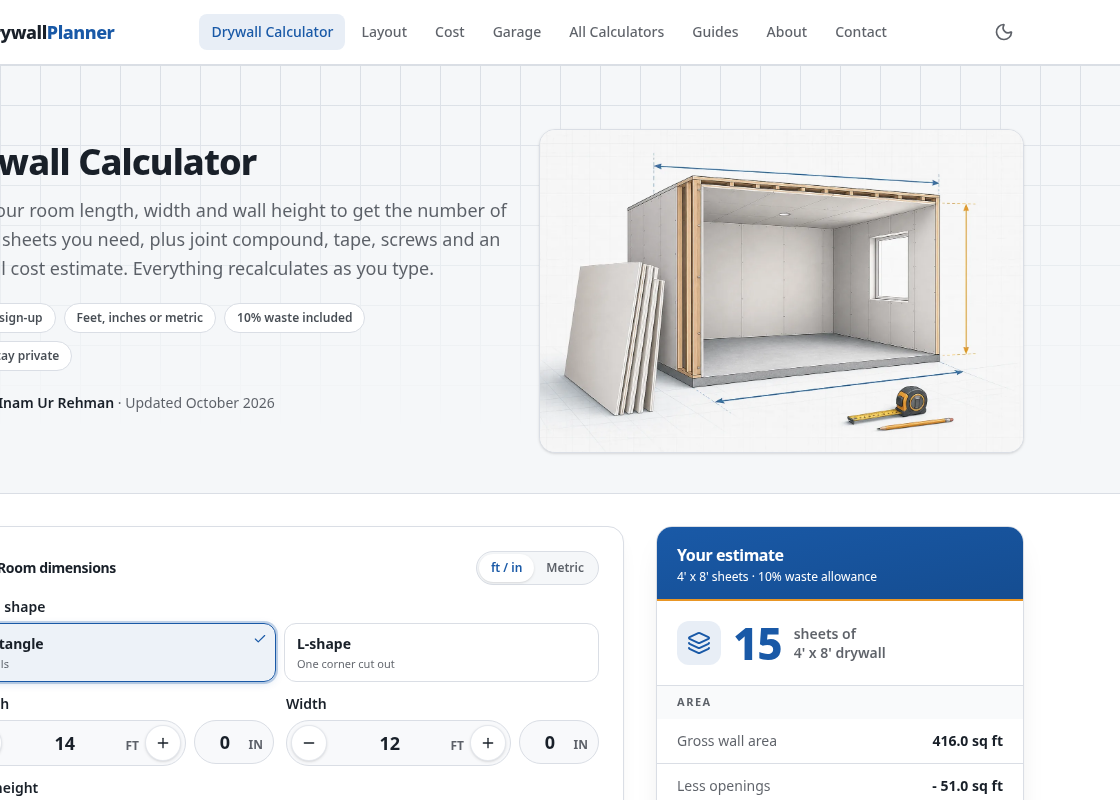Click the '- 51.0 sq ft' openings value
The height and width of the screenshot is (800, 1120).
(x=967, y=786)
